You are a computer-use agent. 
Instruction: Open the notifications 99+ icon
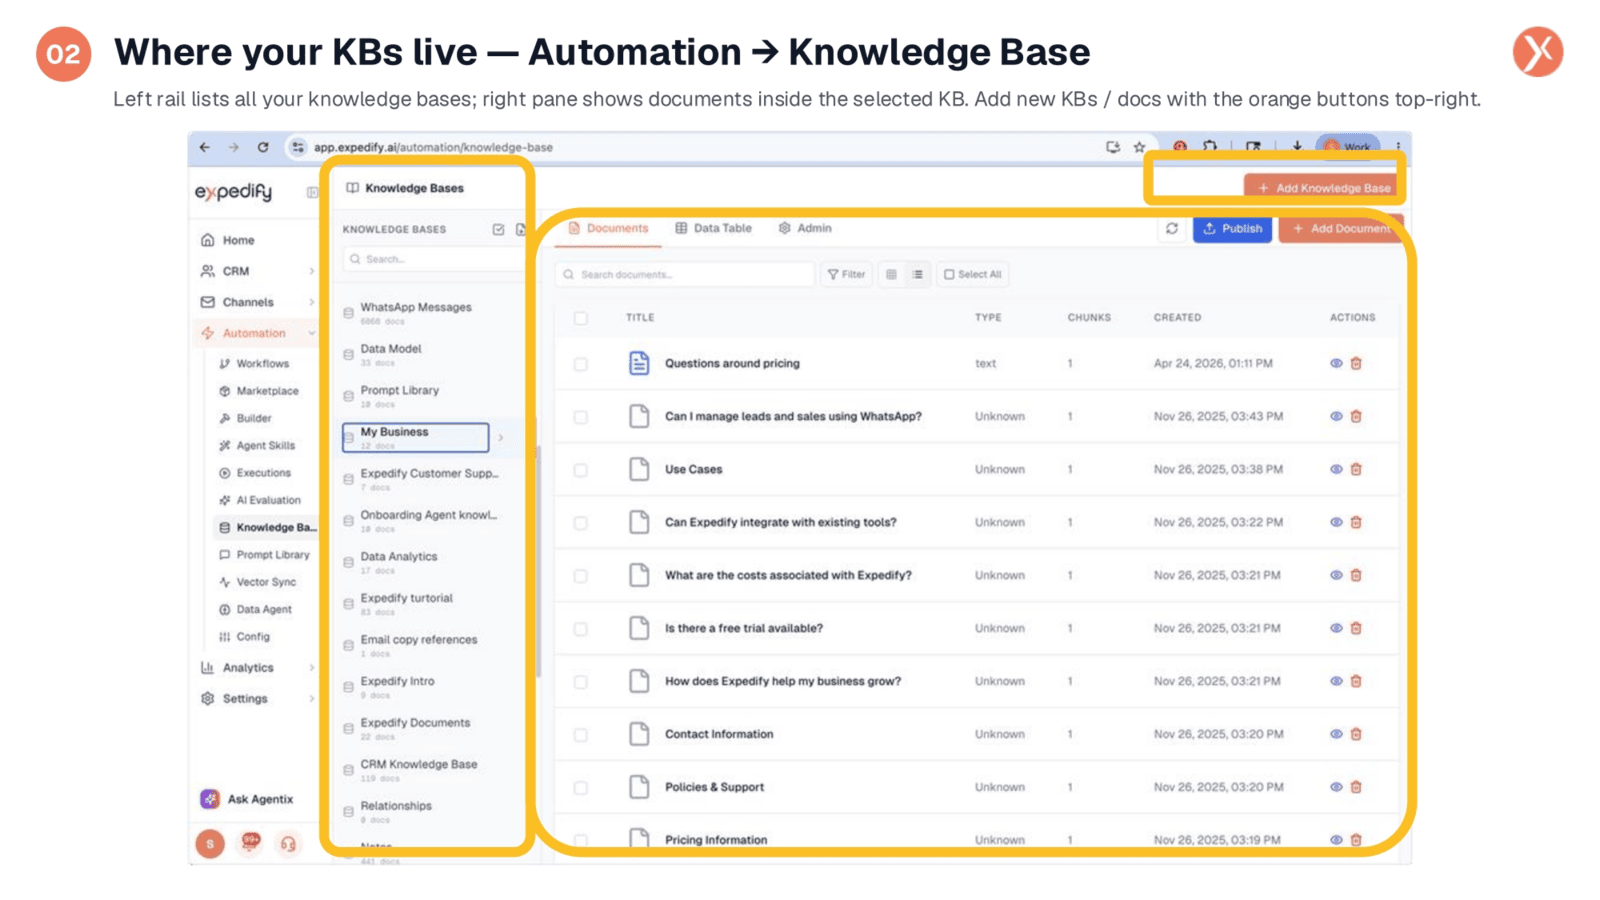pyautogui.click(x=250, y=843)
